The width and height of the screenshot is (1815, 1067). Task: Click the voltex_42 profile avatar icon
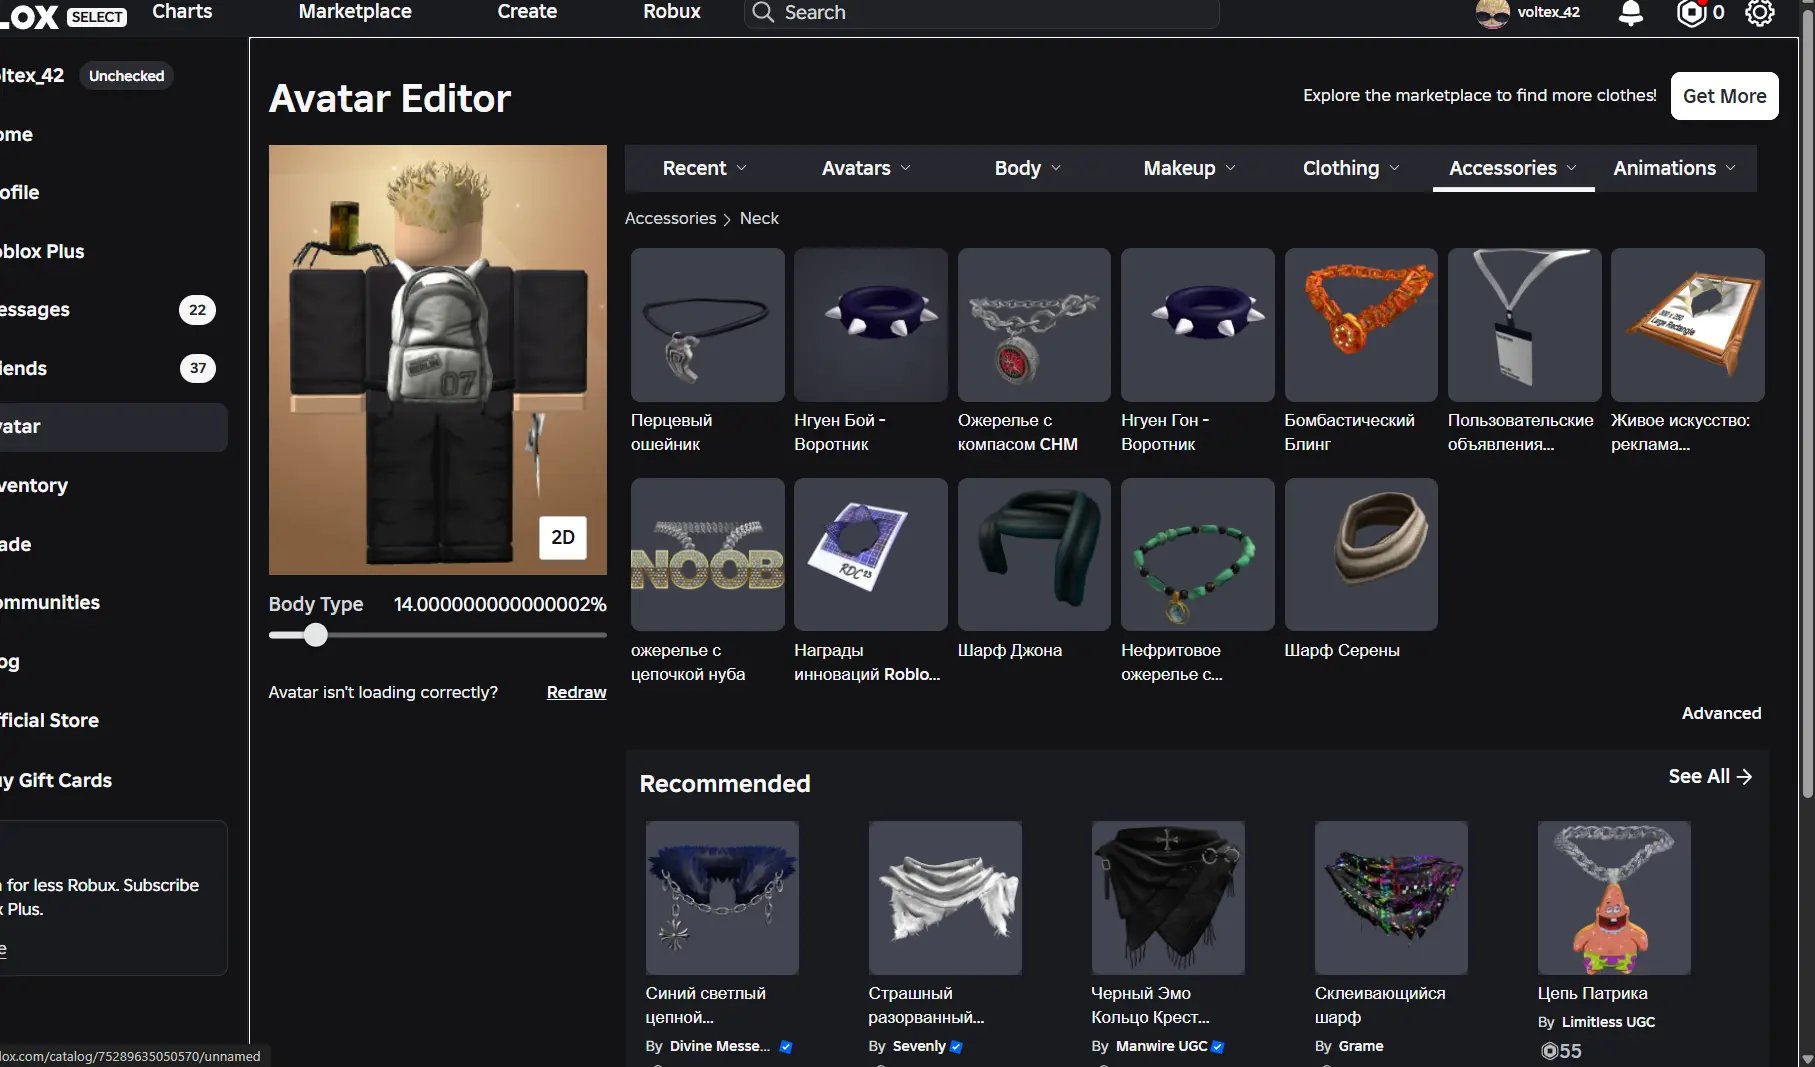[1493, 13]
